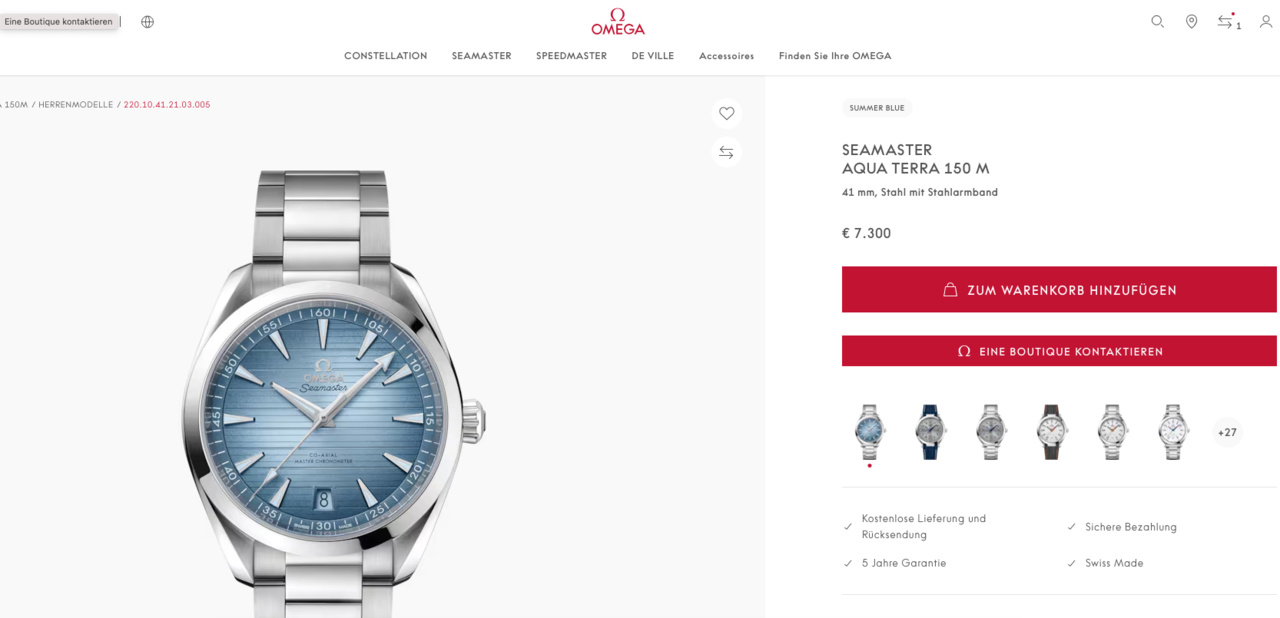The width and height of the screenshot is (1280, 618).
Task: Go to the OMEGA logo homepage
Action: point(618,21)
